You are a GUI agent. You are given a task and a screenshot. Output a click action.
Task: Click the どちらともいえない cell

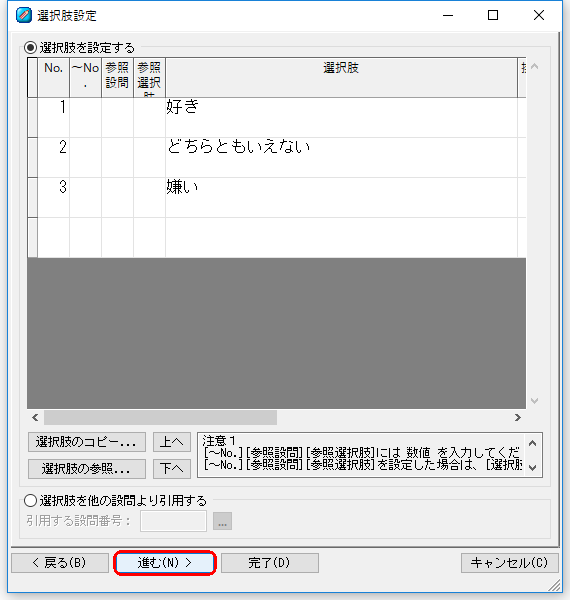[x=341, y=157]
